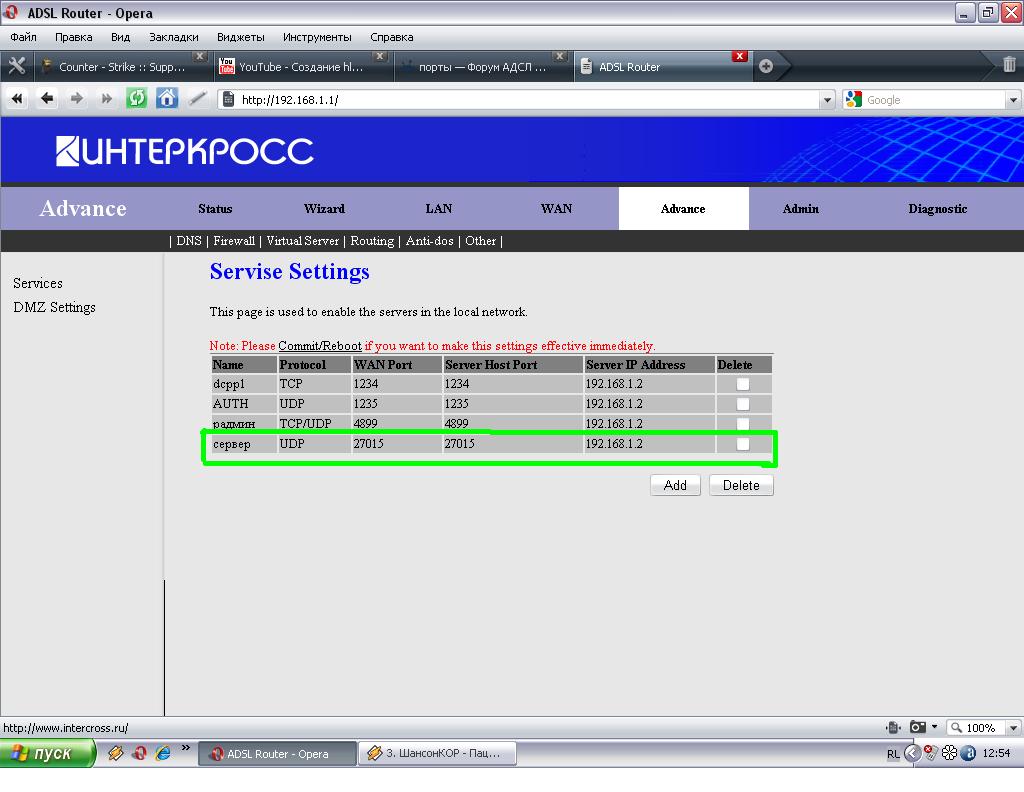Viewport: 1024px width, 792px height.
Task: Click the Delete button below the table
Action: point(741,485)
